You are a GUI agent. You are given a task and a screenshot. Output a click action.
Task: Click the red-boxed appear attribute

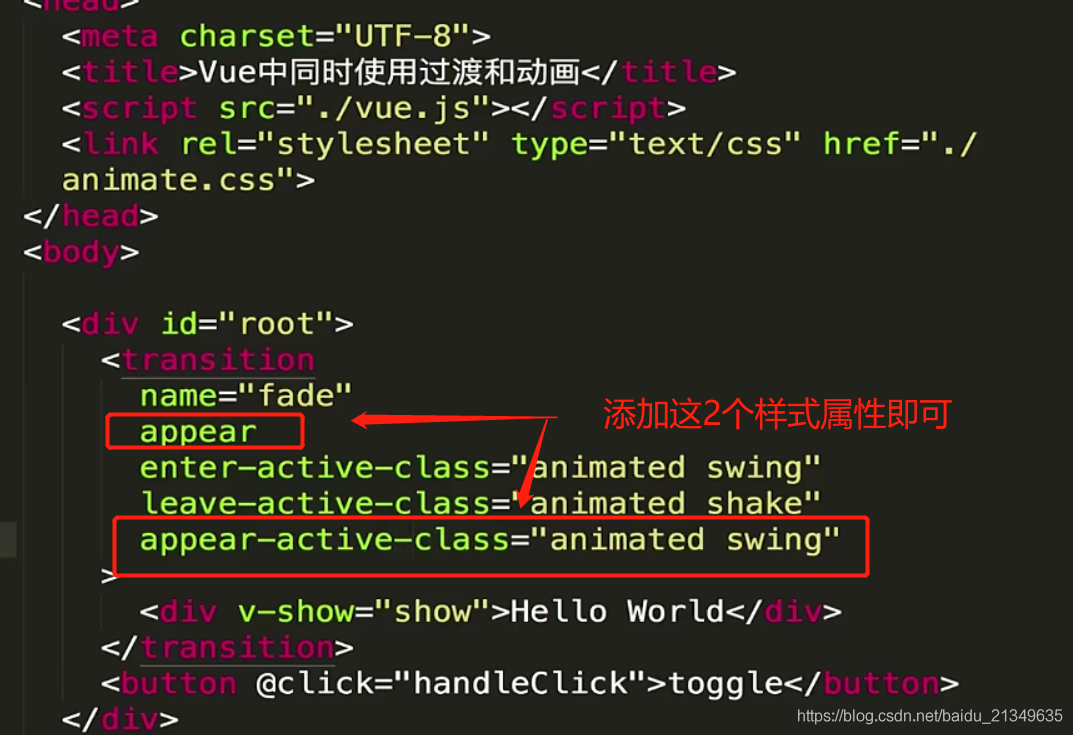[205, 431]
